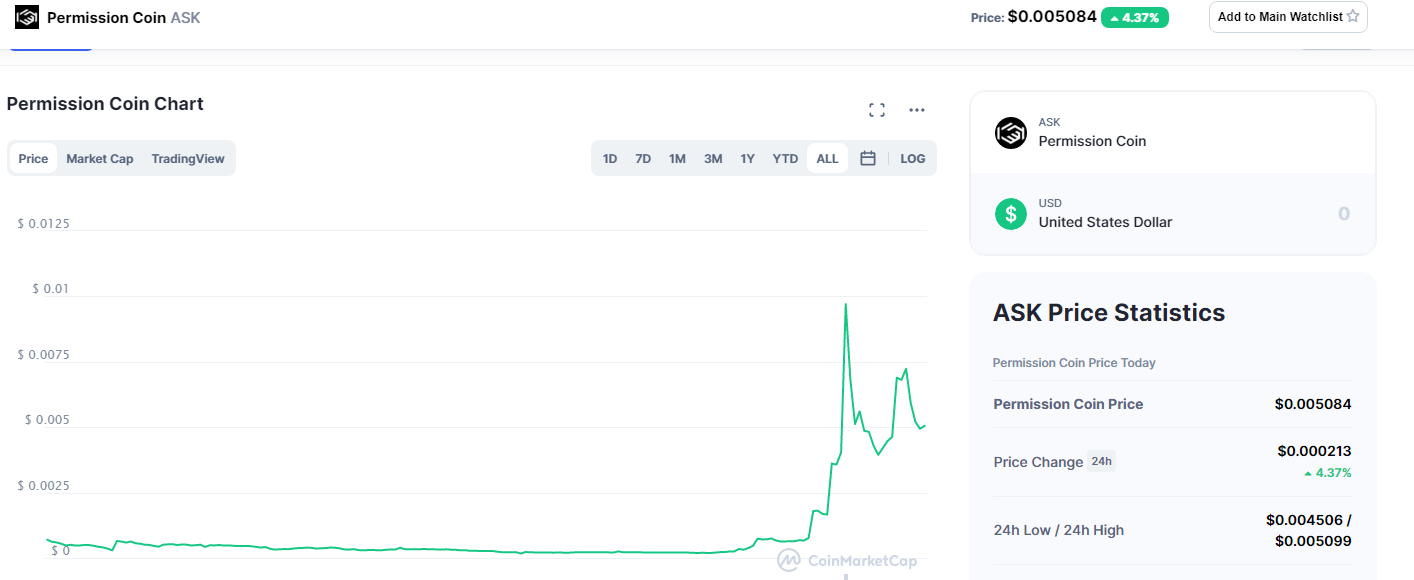Image resolution: width=1414 pixels, height=580 pixels.
Task: Select the 3M time range
Action: 713,158
